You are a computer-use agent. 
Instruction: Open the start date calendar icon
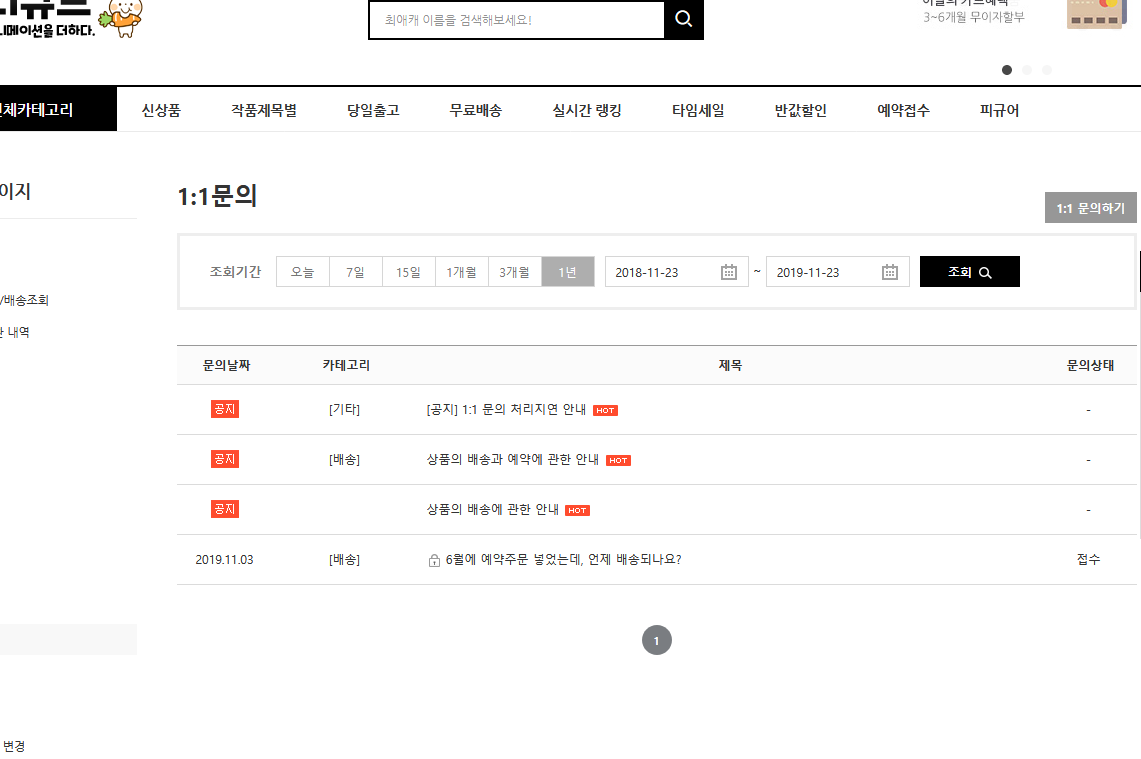[x=729, y=272]
